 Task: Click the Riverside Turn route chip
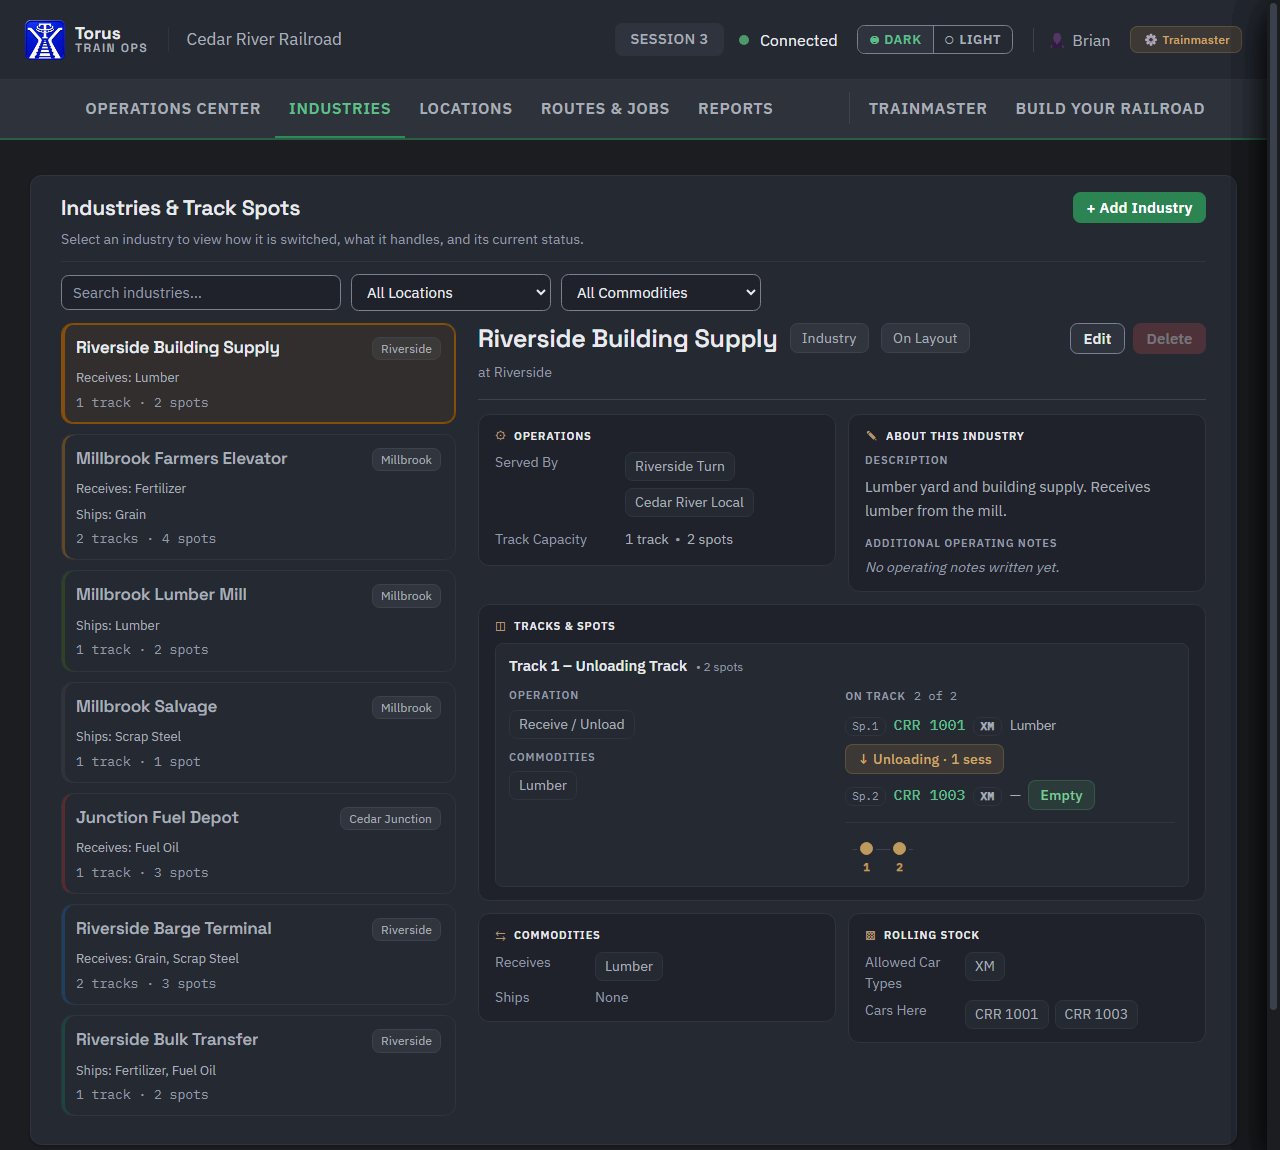click(x=680, y=466)
